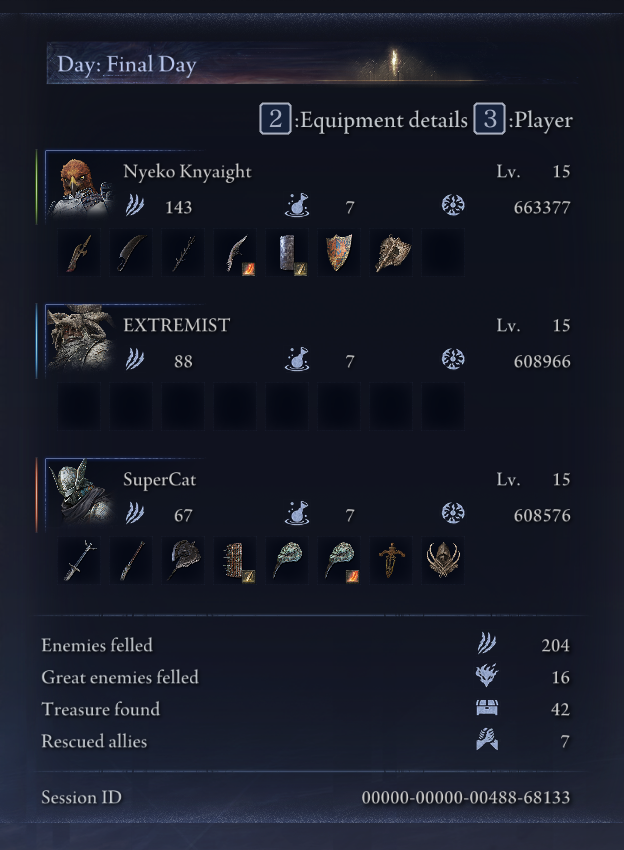The height and width of the screenshot is (850, 624).
Task: Click Nyeko Knyaight's tower shield item icon
Action: [x=287, y=253]
